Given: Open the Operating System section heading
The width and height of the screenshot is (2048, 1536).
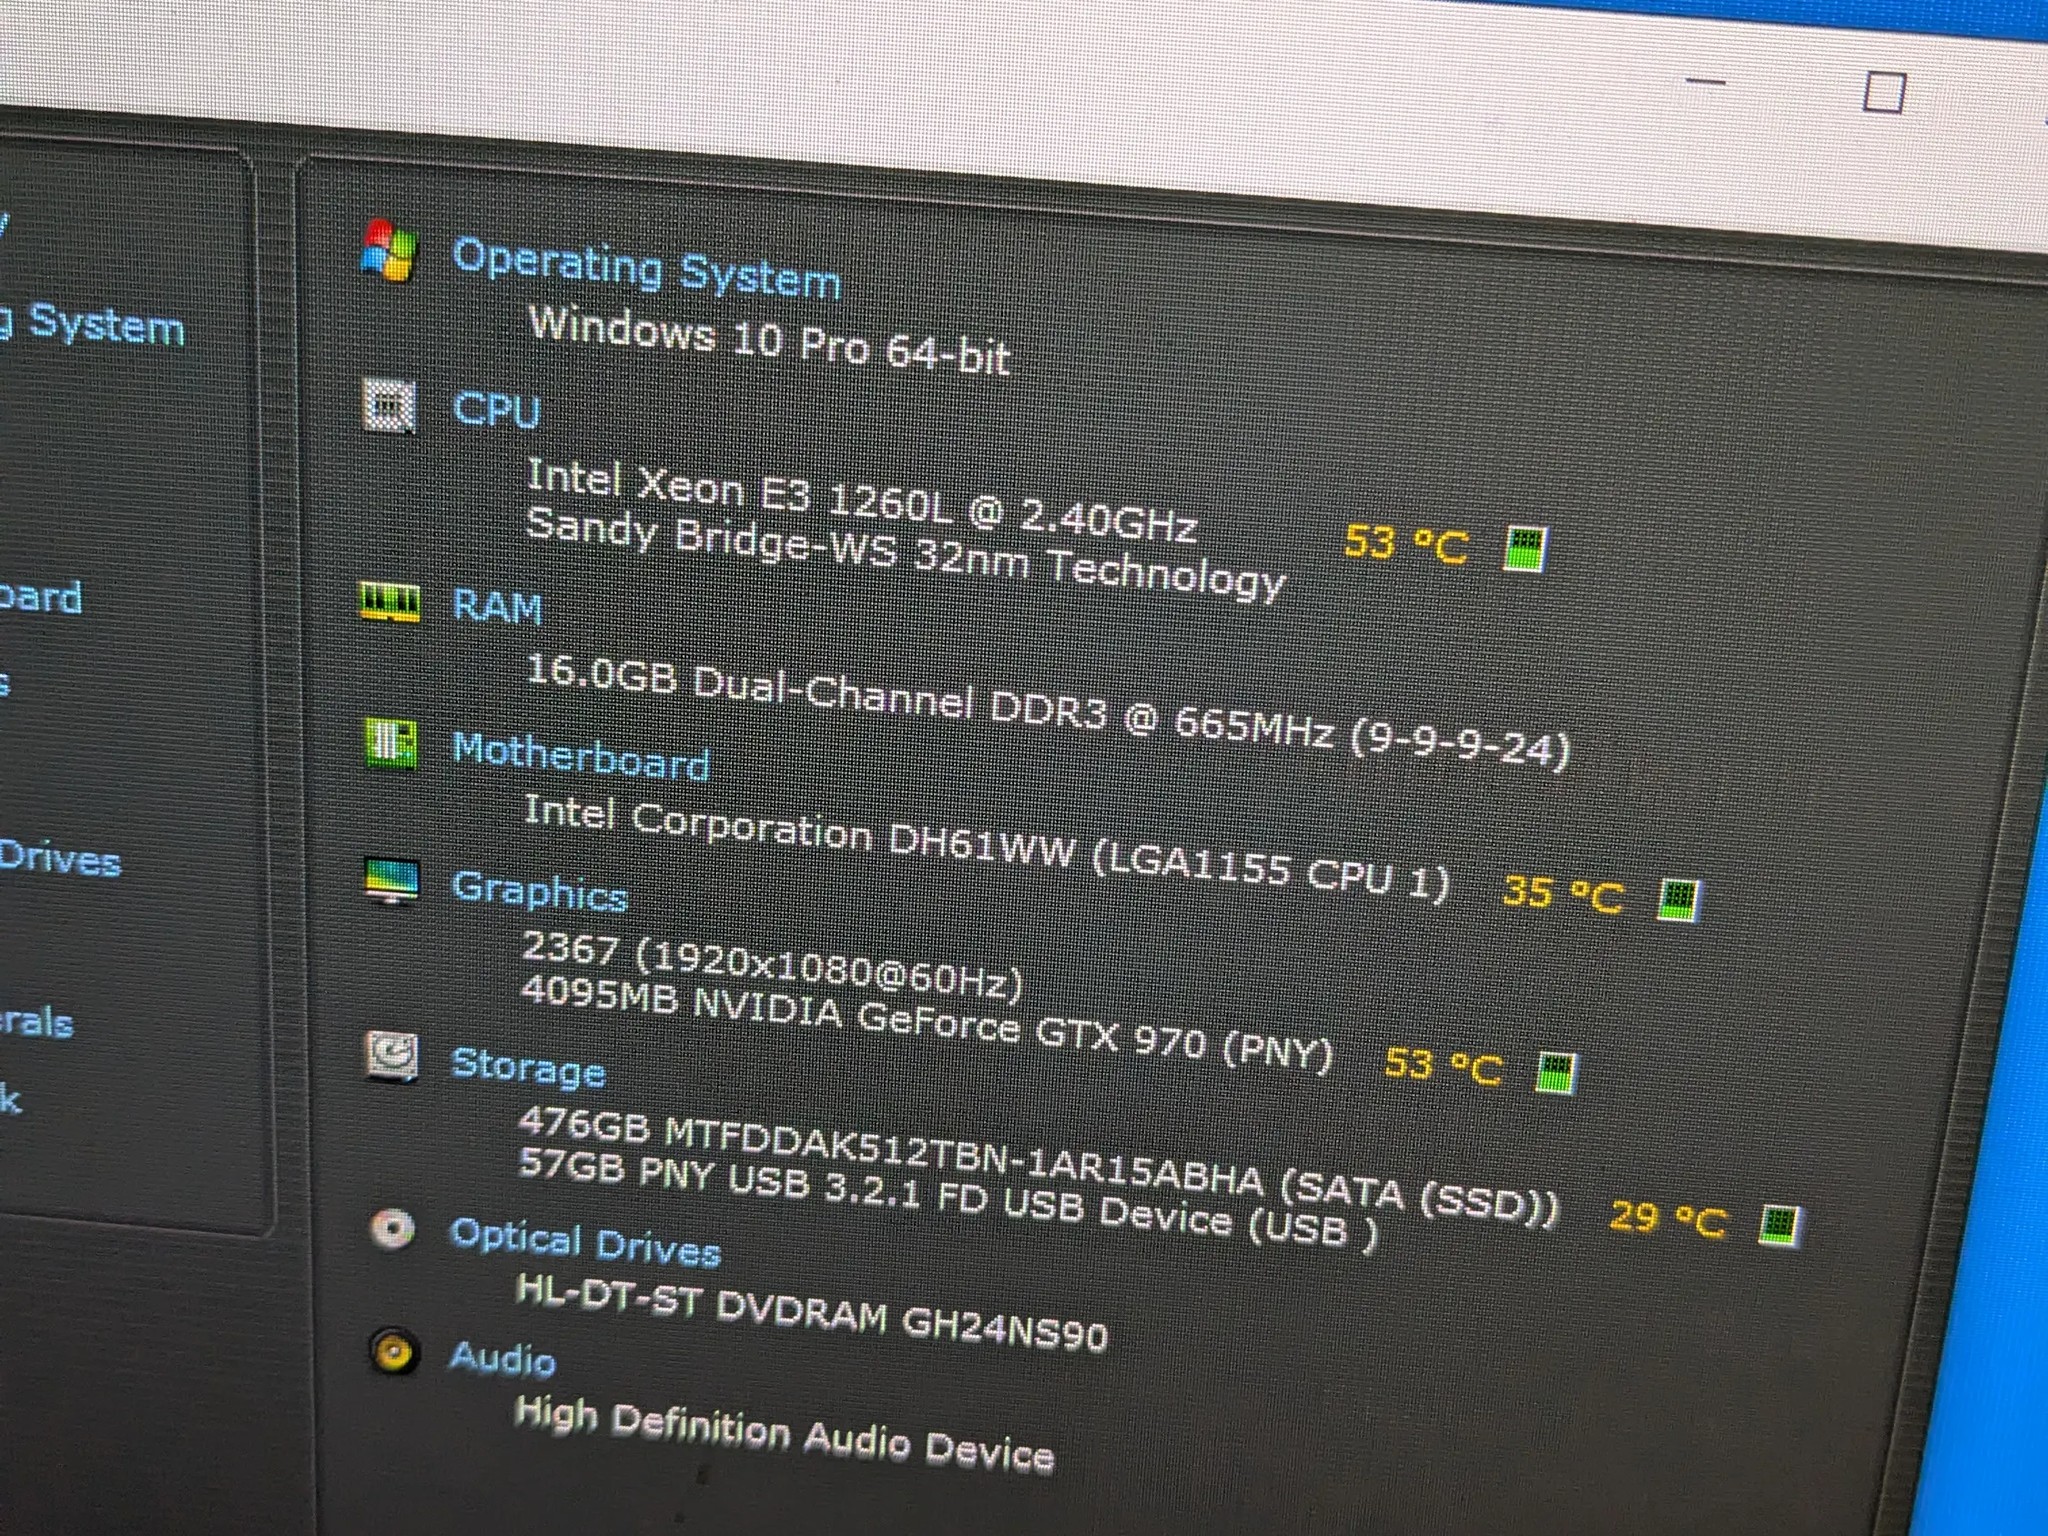Looking at the screenshot, I should [646, 268].
